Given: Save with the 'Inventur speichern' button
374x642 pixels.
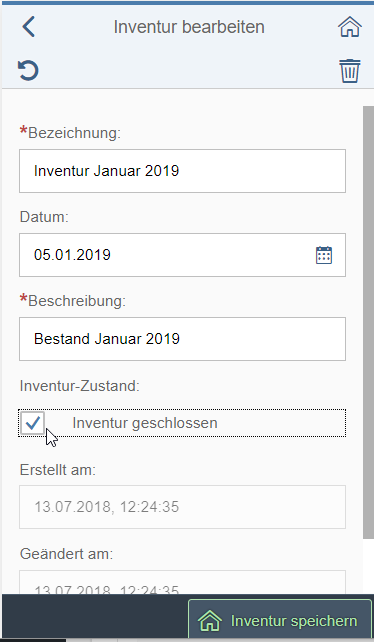Looking at the screenshot, I should point(280,619).
